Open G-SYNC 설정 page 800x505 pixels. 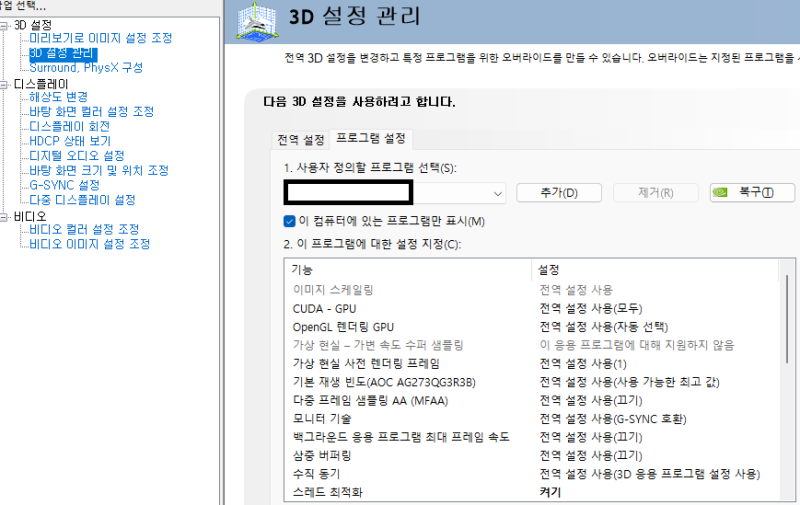click(64, 185)
